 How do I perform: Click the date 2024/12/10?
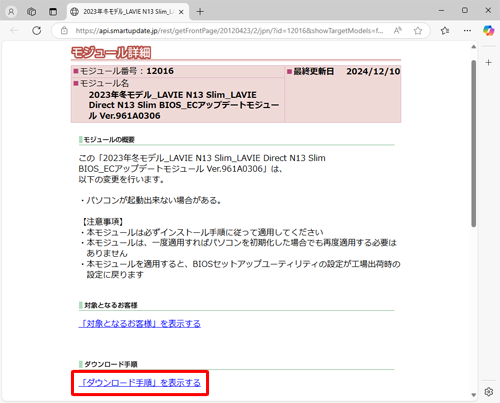pyautogui.click(x=373, y=71)
